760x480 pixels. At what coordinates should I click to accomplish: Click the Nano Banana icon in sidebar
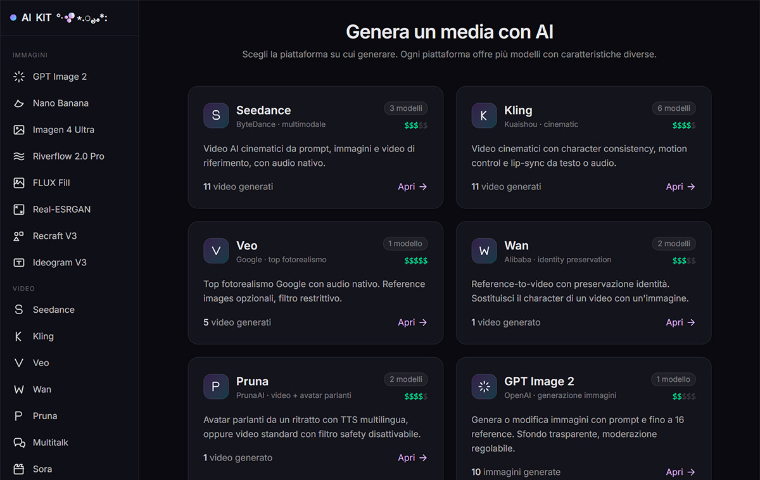19,103
